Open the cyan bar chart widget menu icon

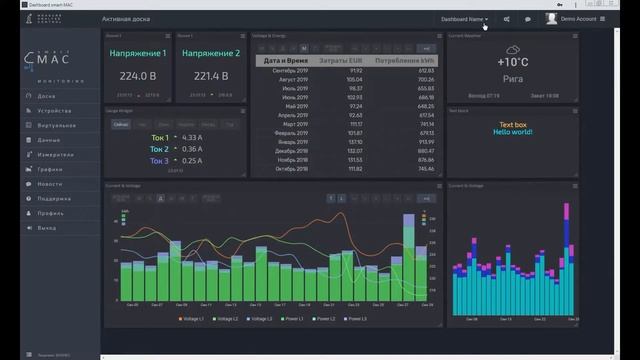[575, 186]
